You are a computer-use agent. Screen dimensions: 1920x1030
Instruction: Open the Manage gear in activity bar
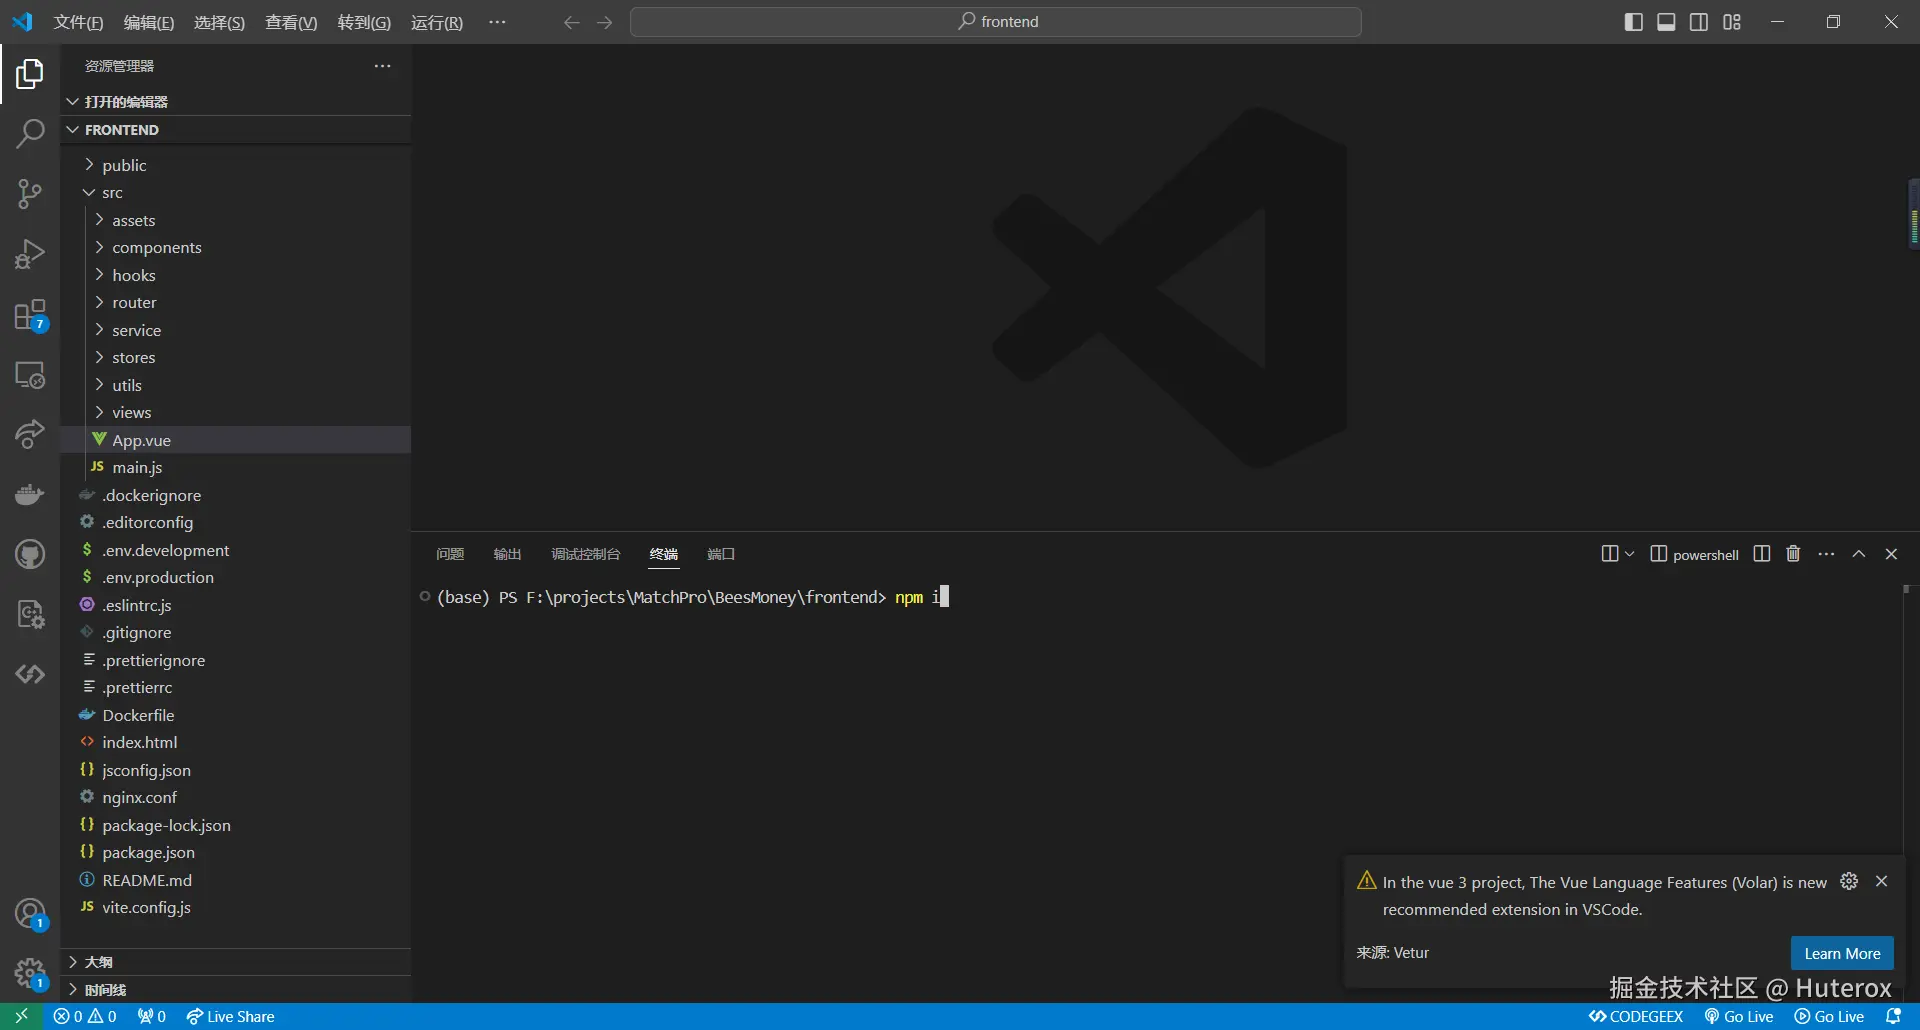point(30,973)
